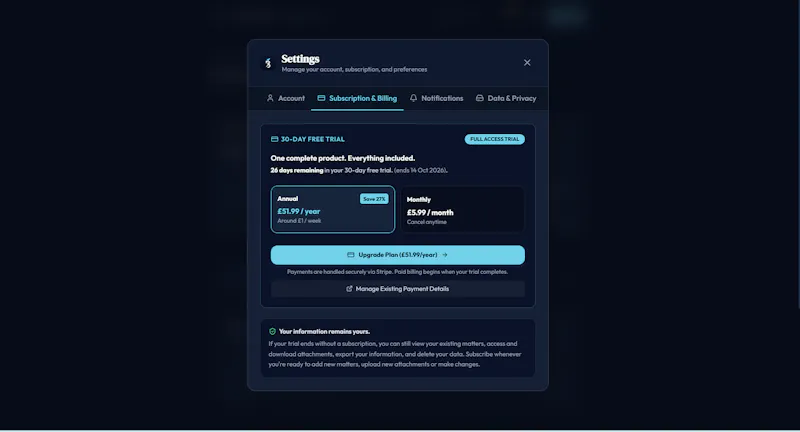Click the FULL ACCESS TRIAL badge
This screenshot has width=800, height=432.
[494, 139]
